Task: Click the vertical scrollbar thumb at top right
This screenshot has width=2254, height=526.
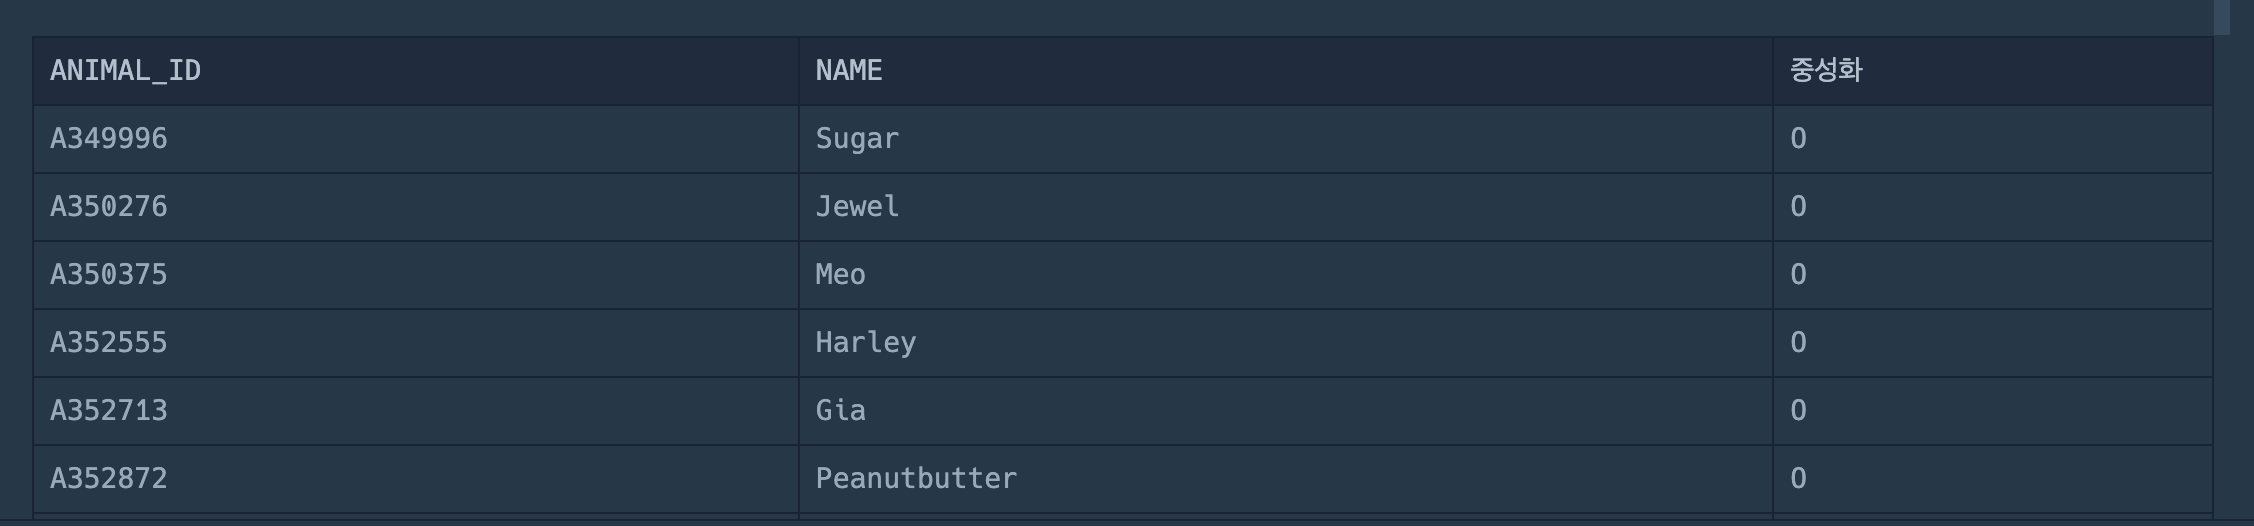Action: pos(2222,17)
